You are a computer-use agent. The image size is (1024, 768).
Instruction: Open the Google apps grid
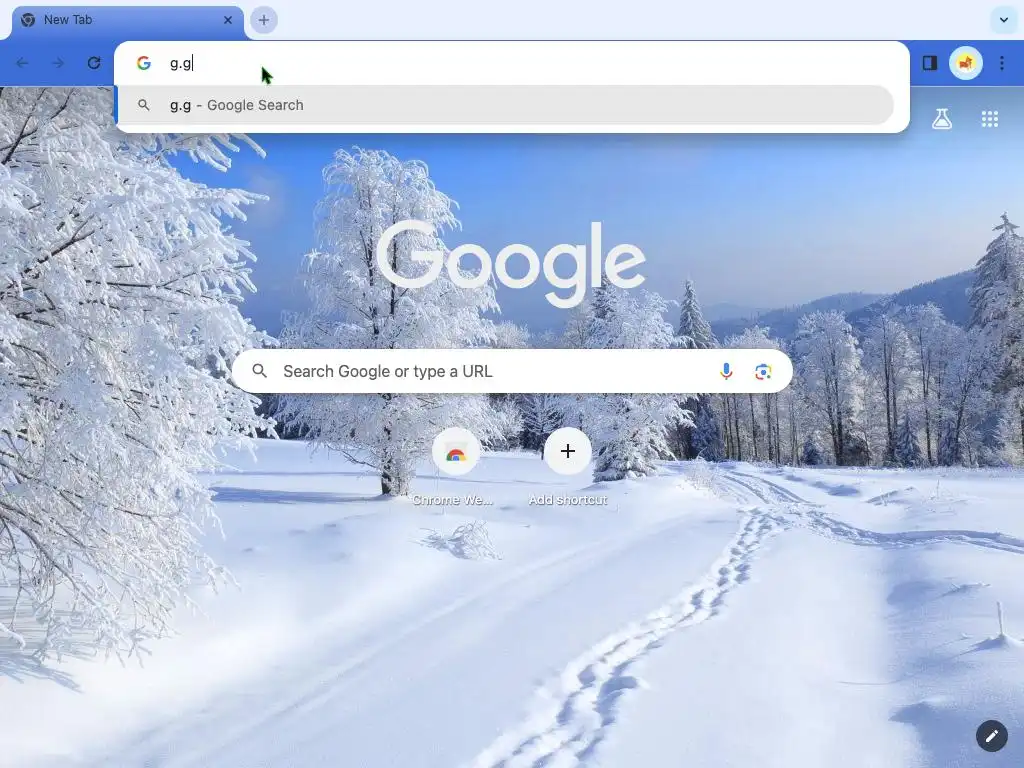[x=989, y=119]
